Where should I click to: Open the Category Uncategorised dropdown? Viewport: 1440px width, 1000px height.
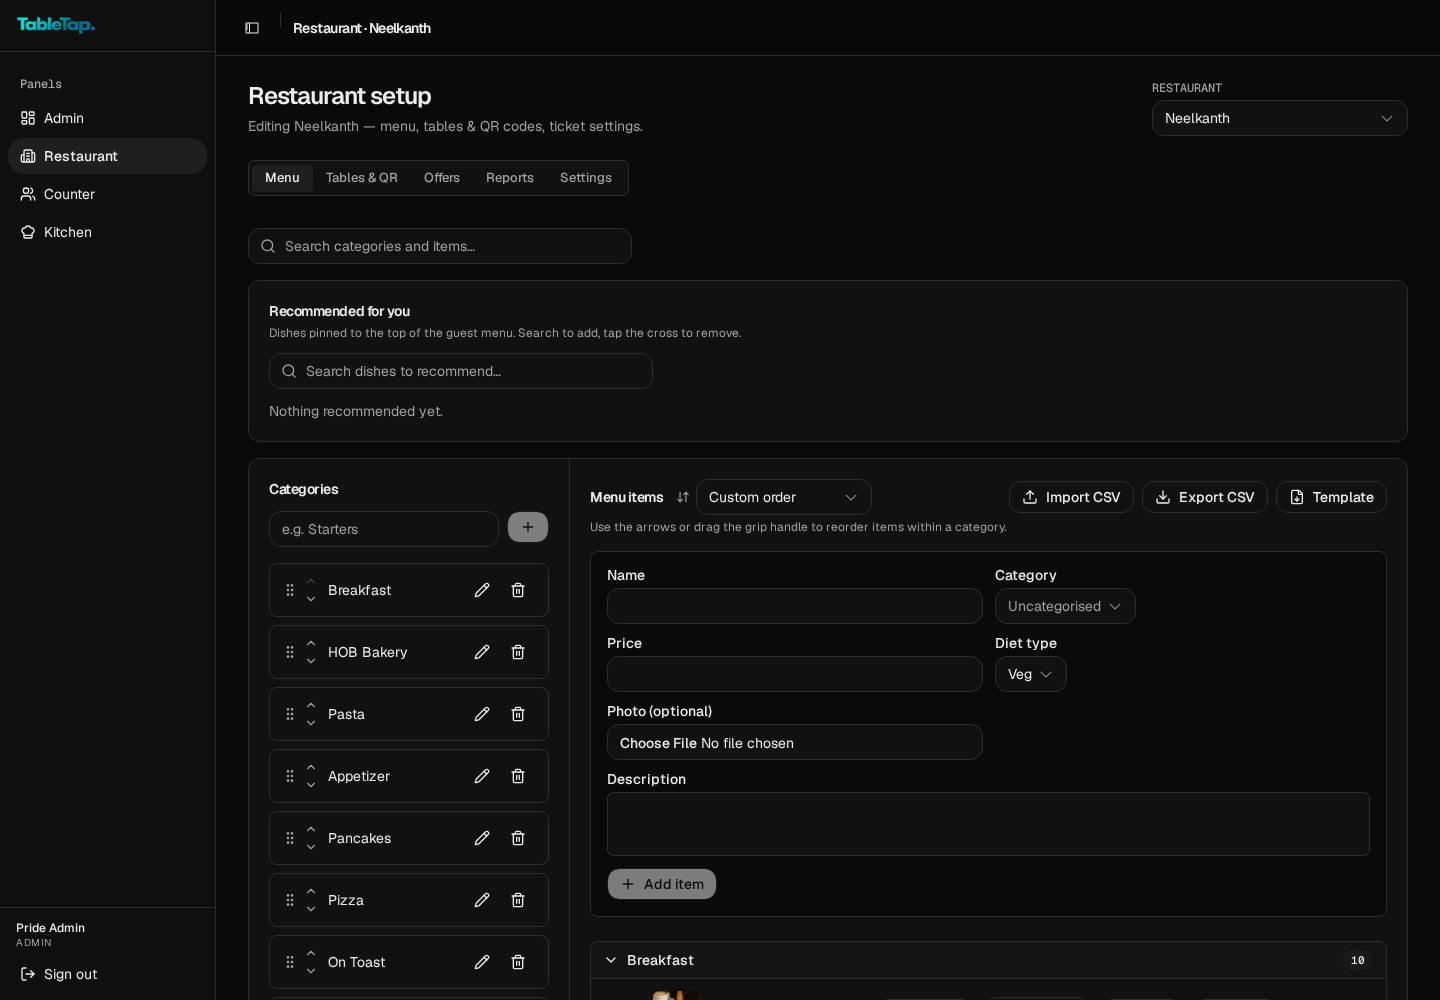(x=1065, y=606)
